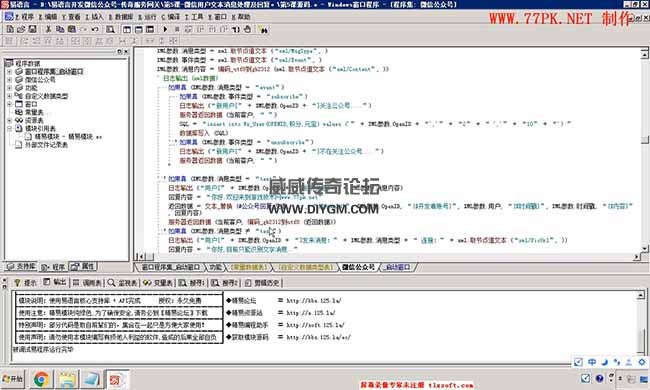Open Chrome from the taskbar
This screenshot has width=650, height=390.
(x=41, y=379)
